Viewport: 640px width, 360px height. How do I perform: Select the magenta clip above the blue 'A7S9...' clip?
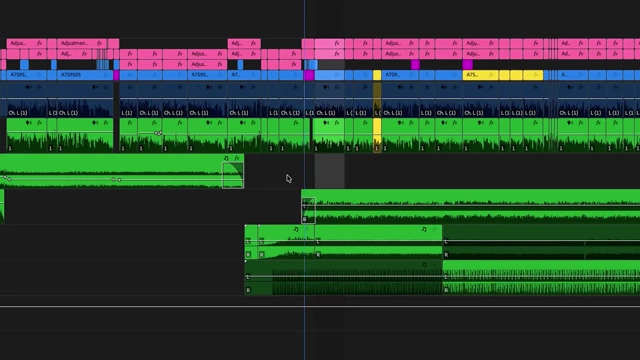pyautogui.click(x=415, y=64)
